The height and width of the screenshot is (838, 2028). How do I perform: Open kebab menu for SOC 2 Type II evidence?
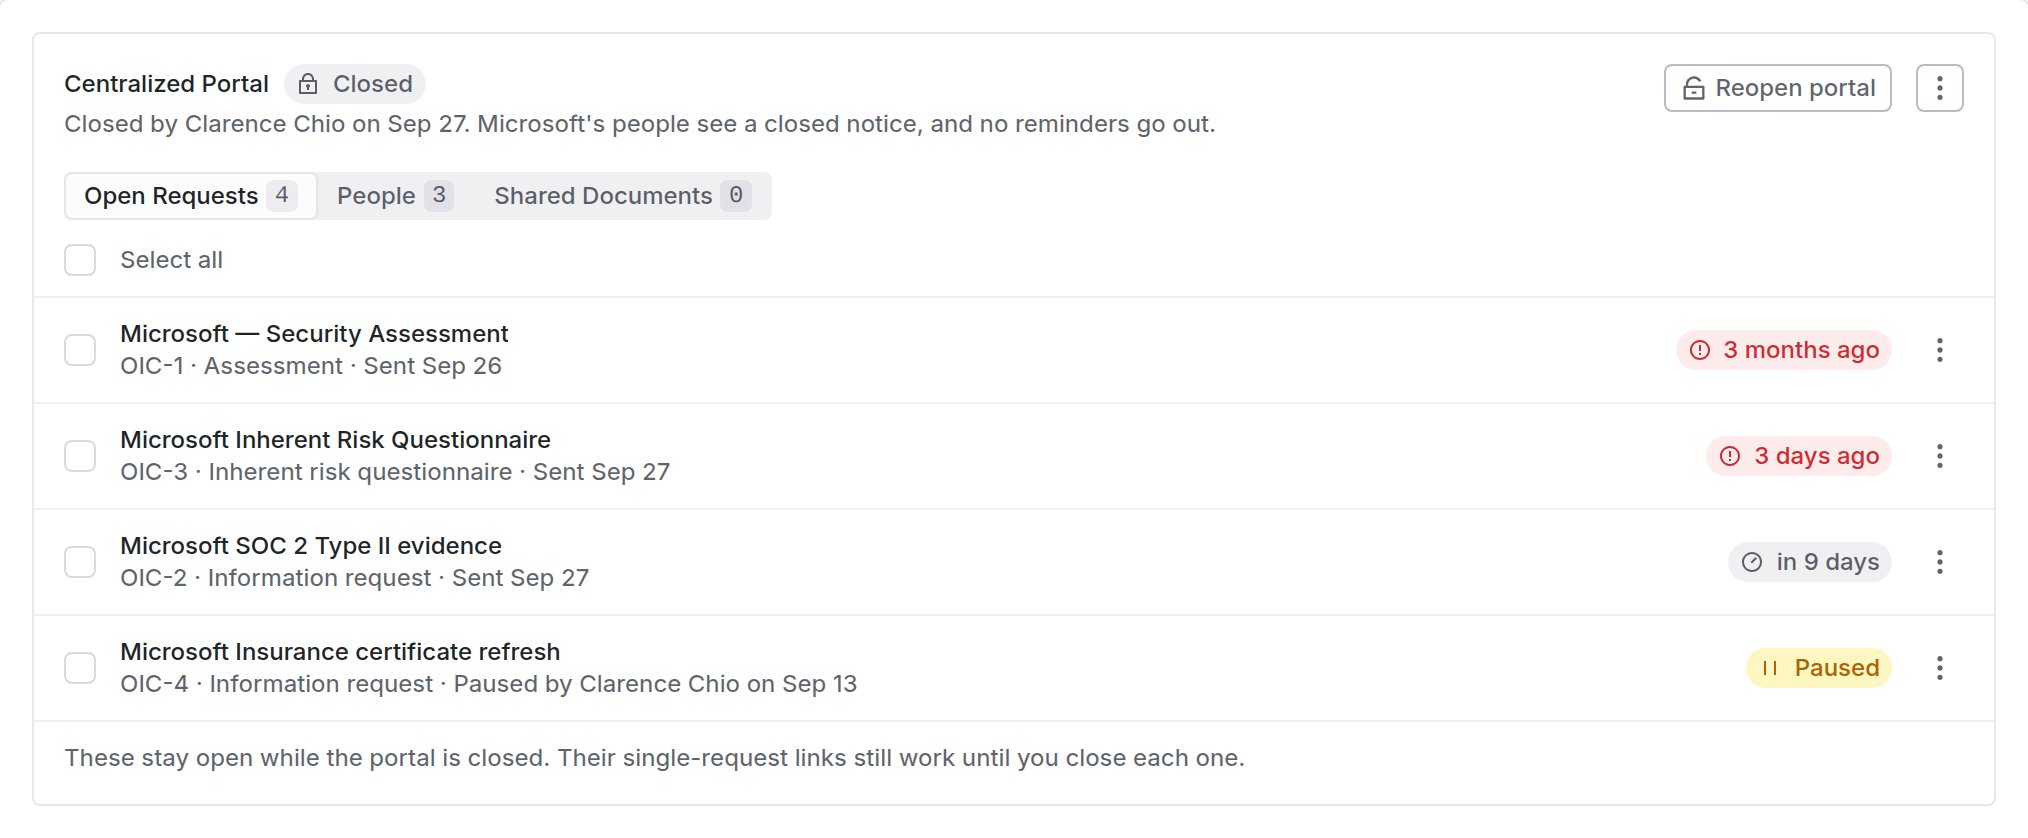tap(1939, 562)
